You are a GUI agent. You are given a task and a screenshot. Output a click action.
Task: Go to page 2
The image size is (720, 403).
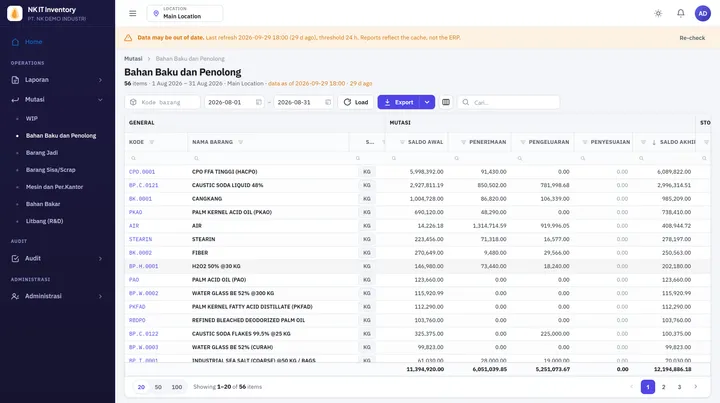663,386
